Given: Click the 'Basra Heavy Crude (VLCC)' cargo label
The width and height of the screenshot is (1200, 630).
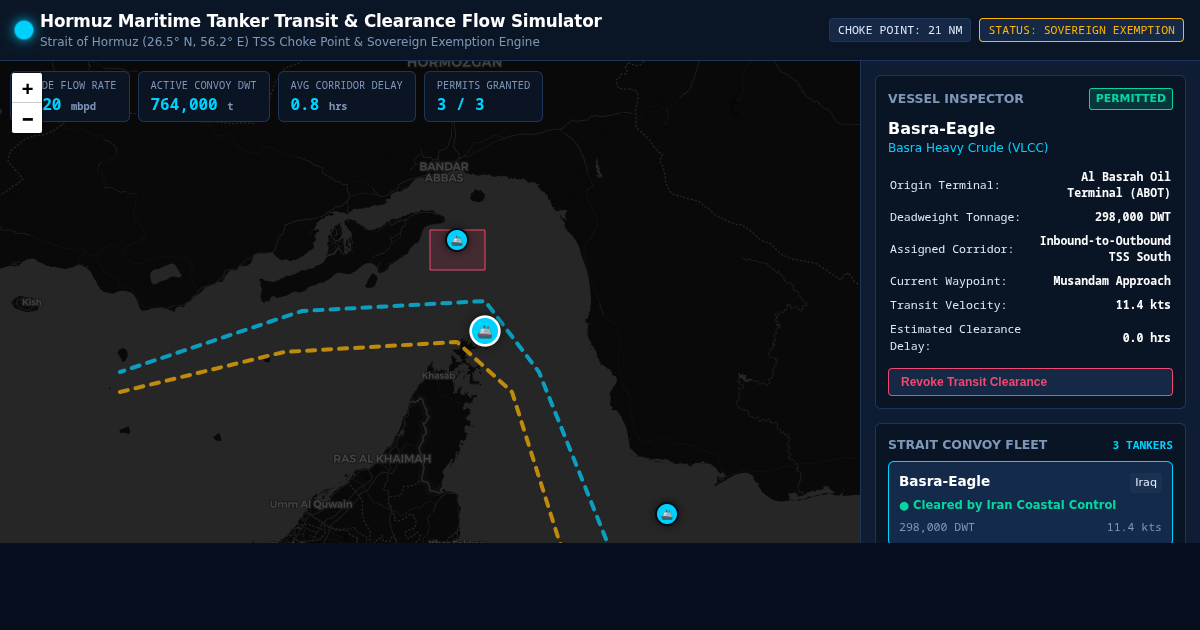Looking at the screenshot, I should tap(968, 148).
